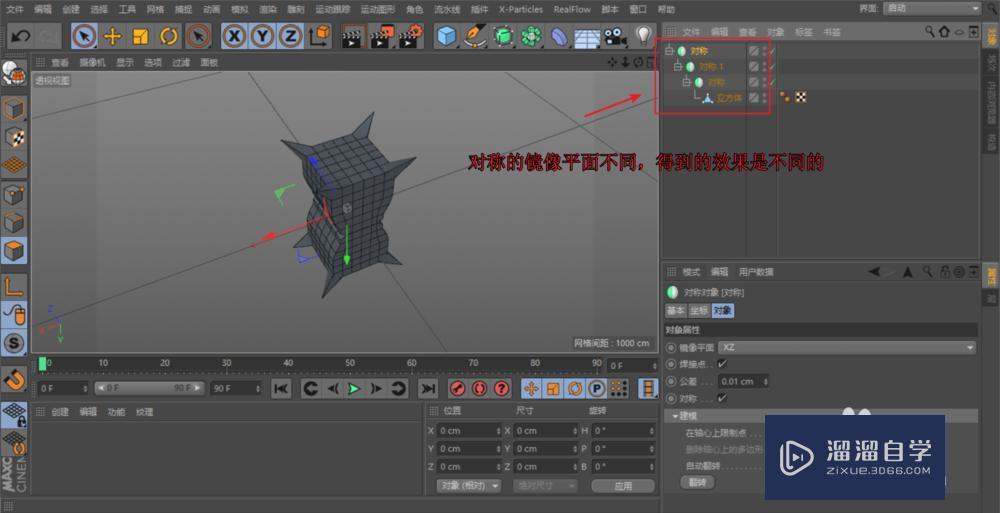The width and height of the screenshot is (1000, 513).
Task: Open object manager 标签 menu
Action: tap(804, 32)
